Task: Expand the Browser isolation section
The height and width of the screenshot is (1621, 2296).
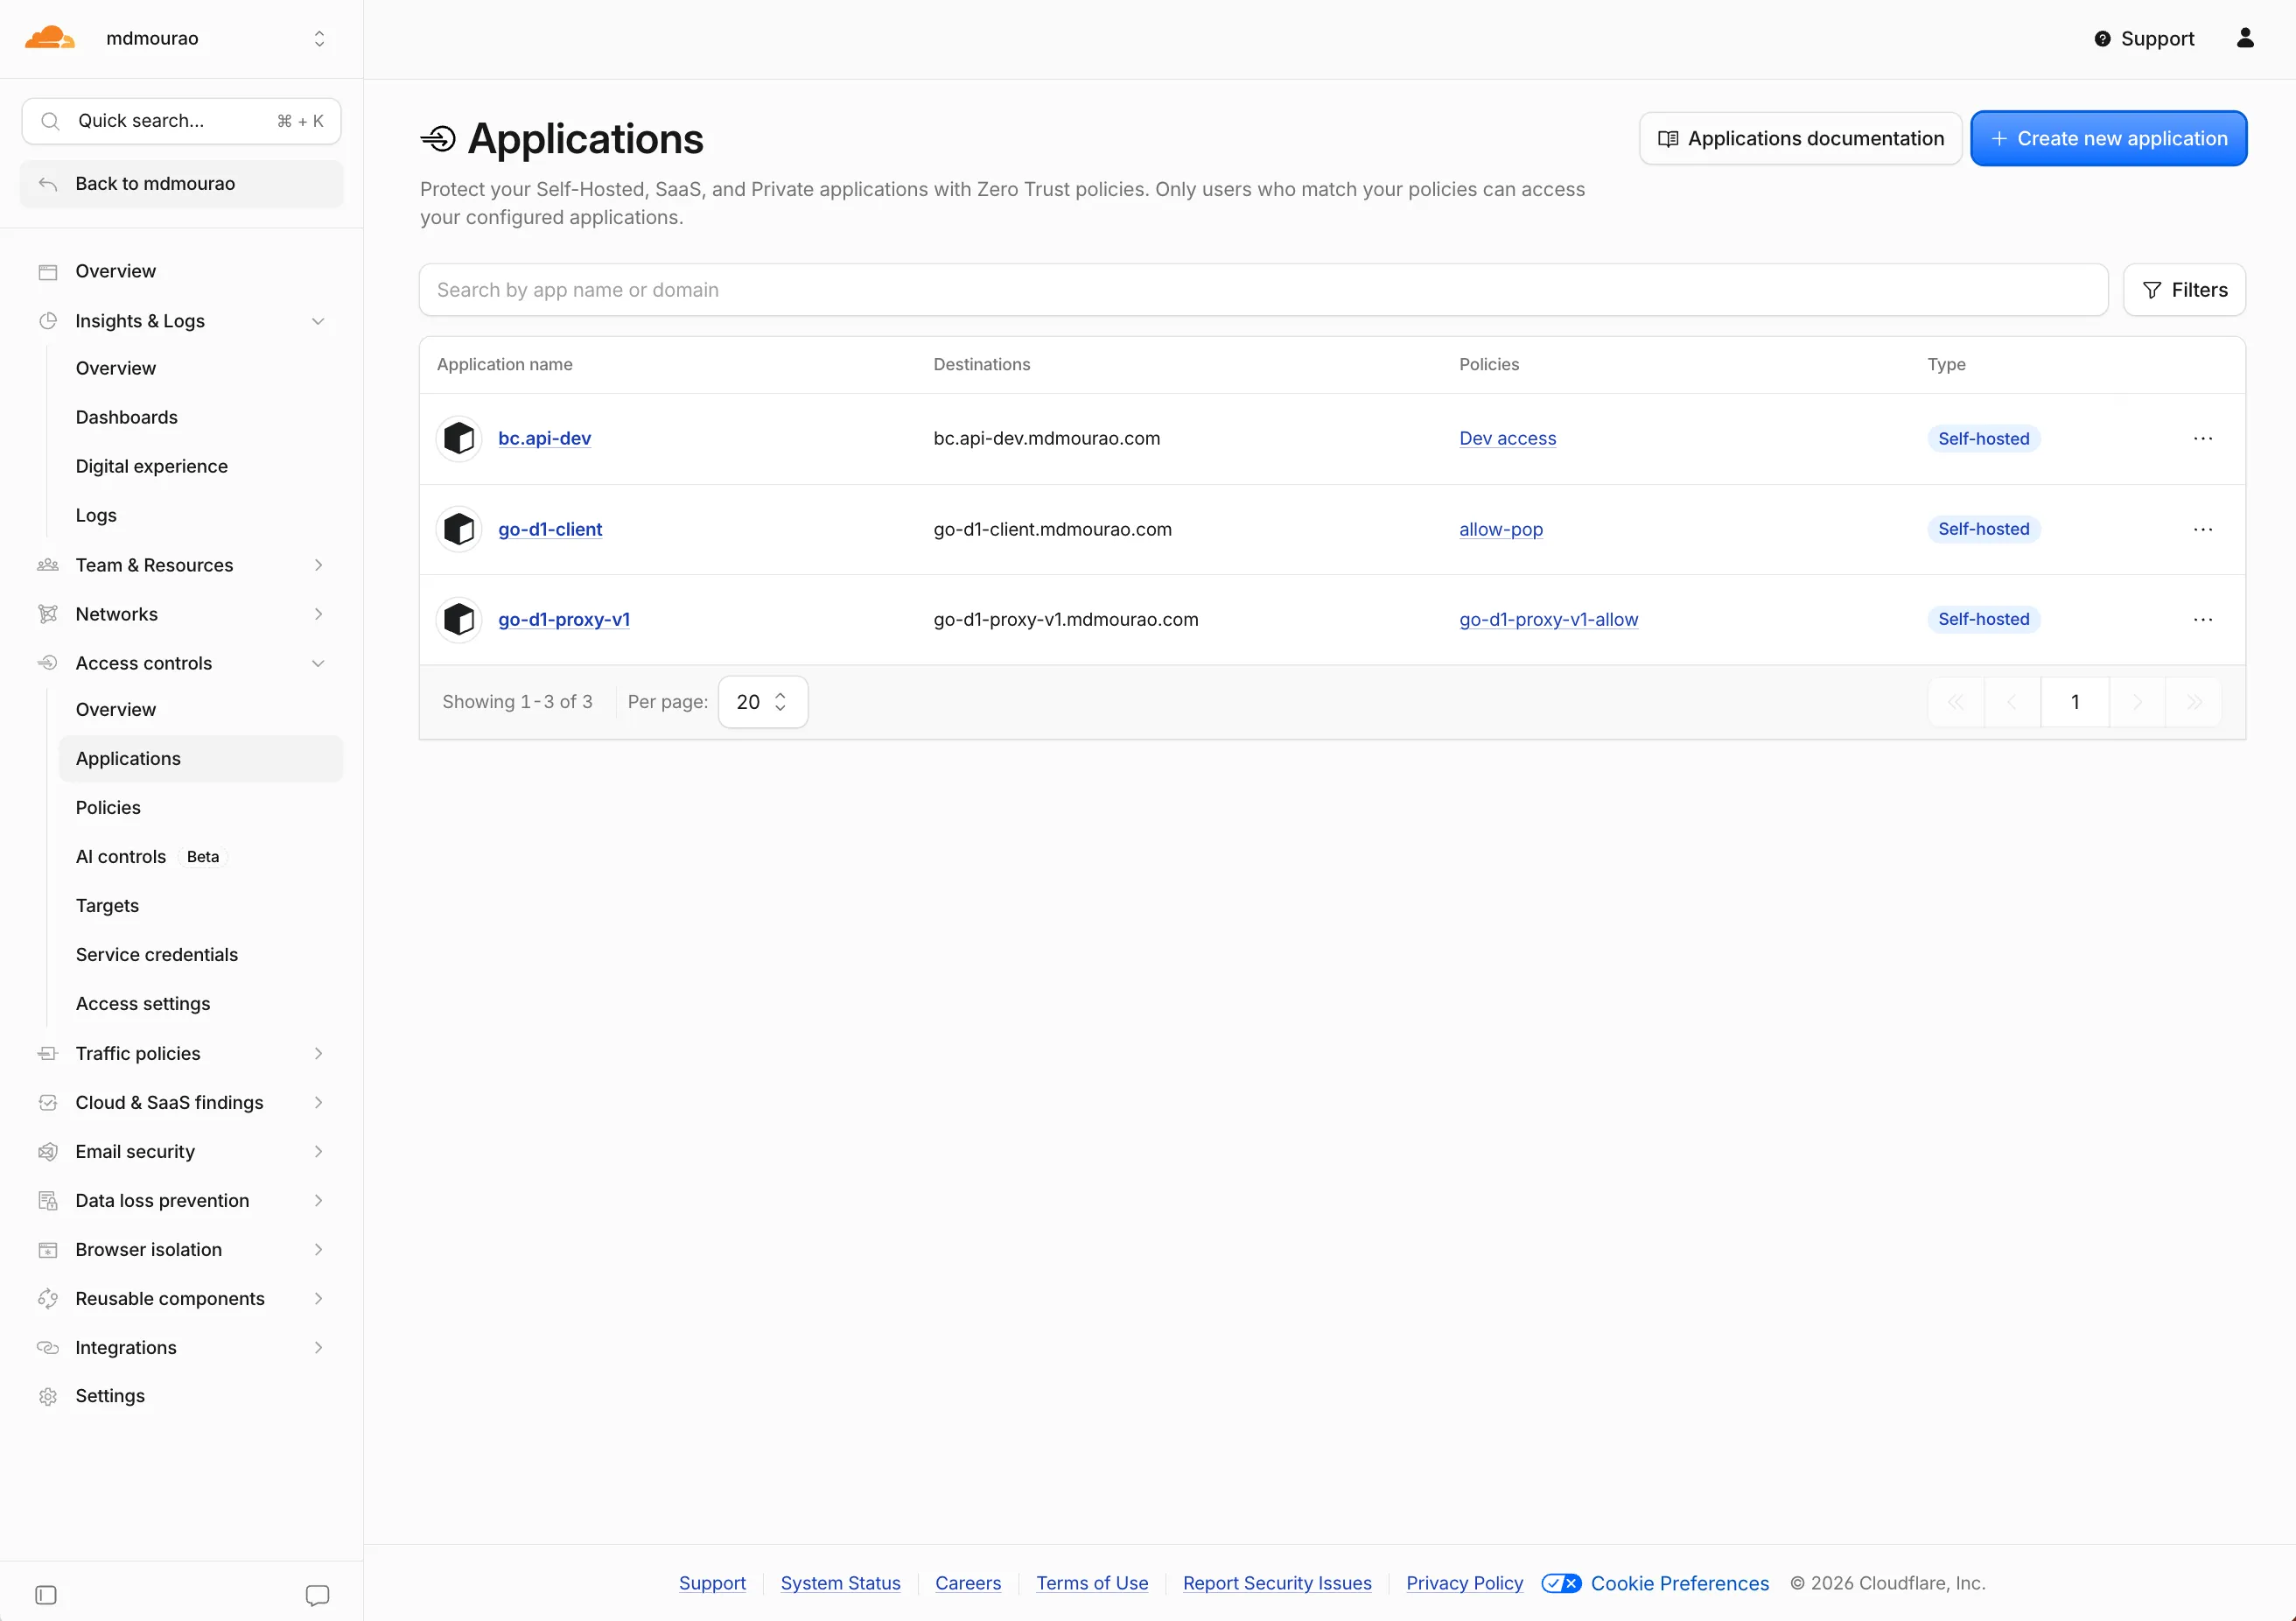Action: (318, 1249)
